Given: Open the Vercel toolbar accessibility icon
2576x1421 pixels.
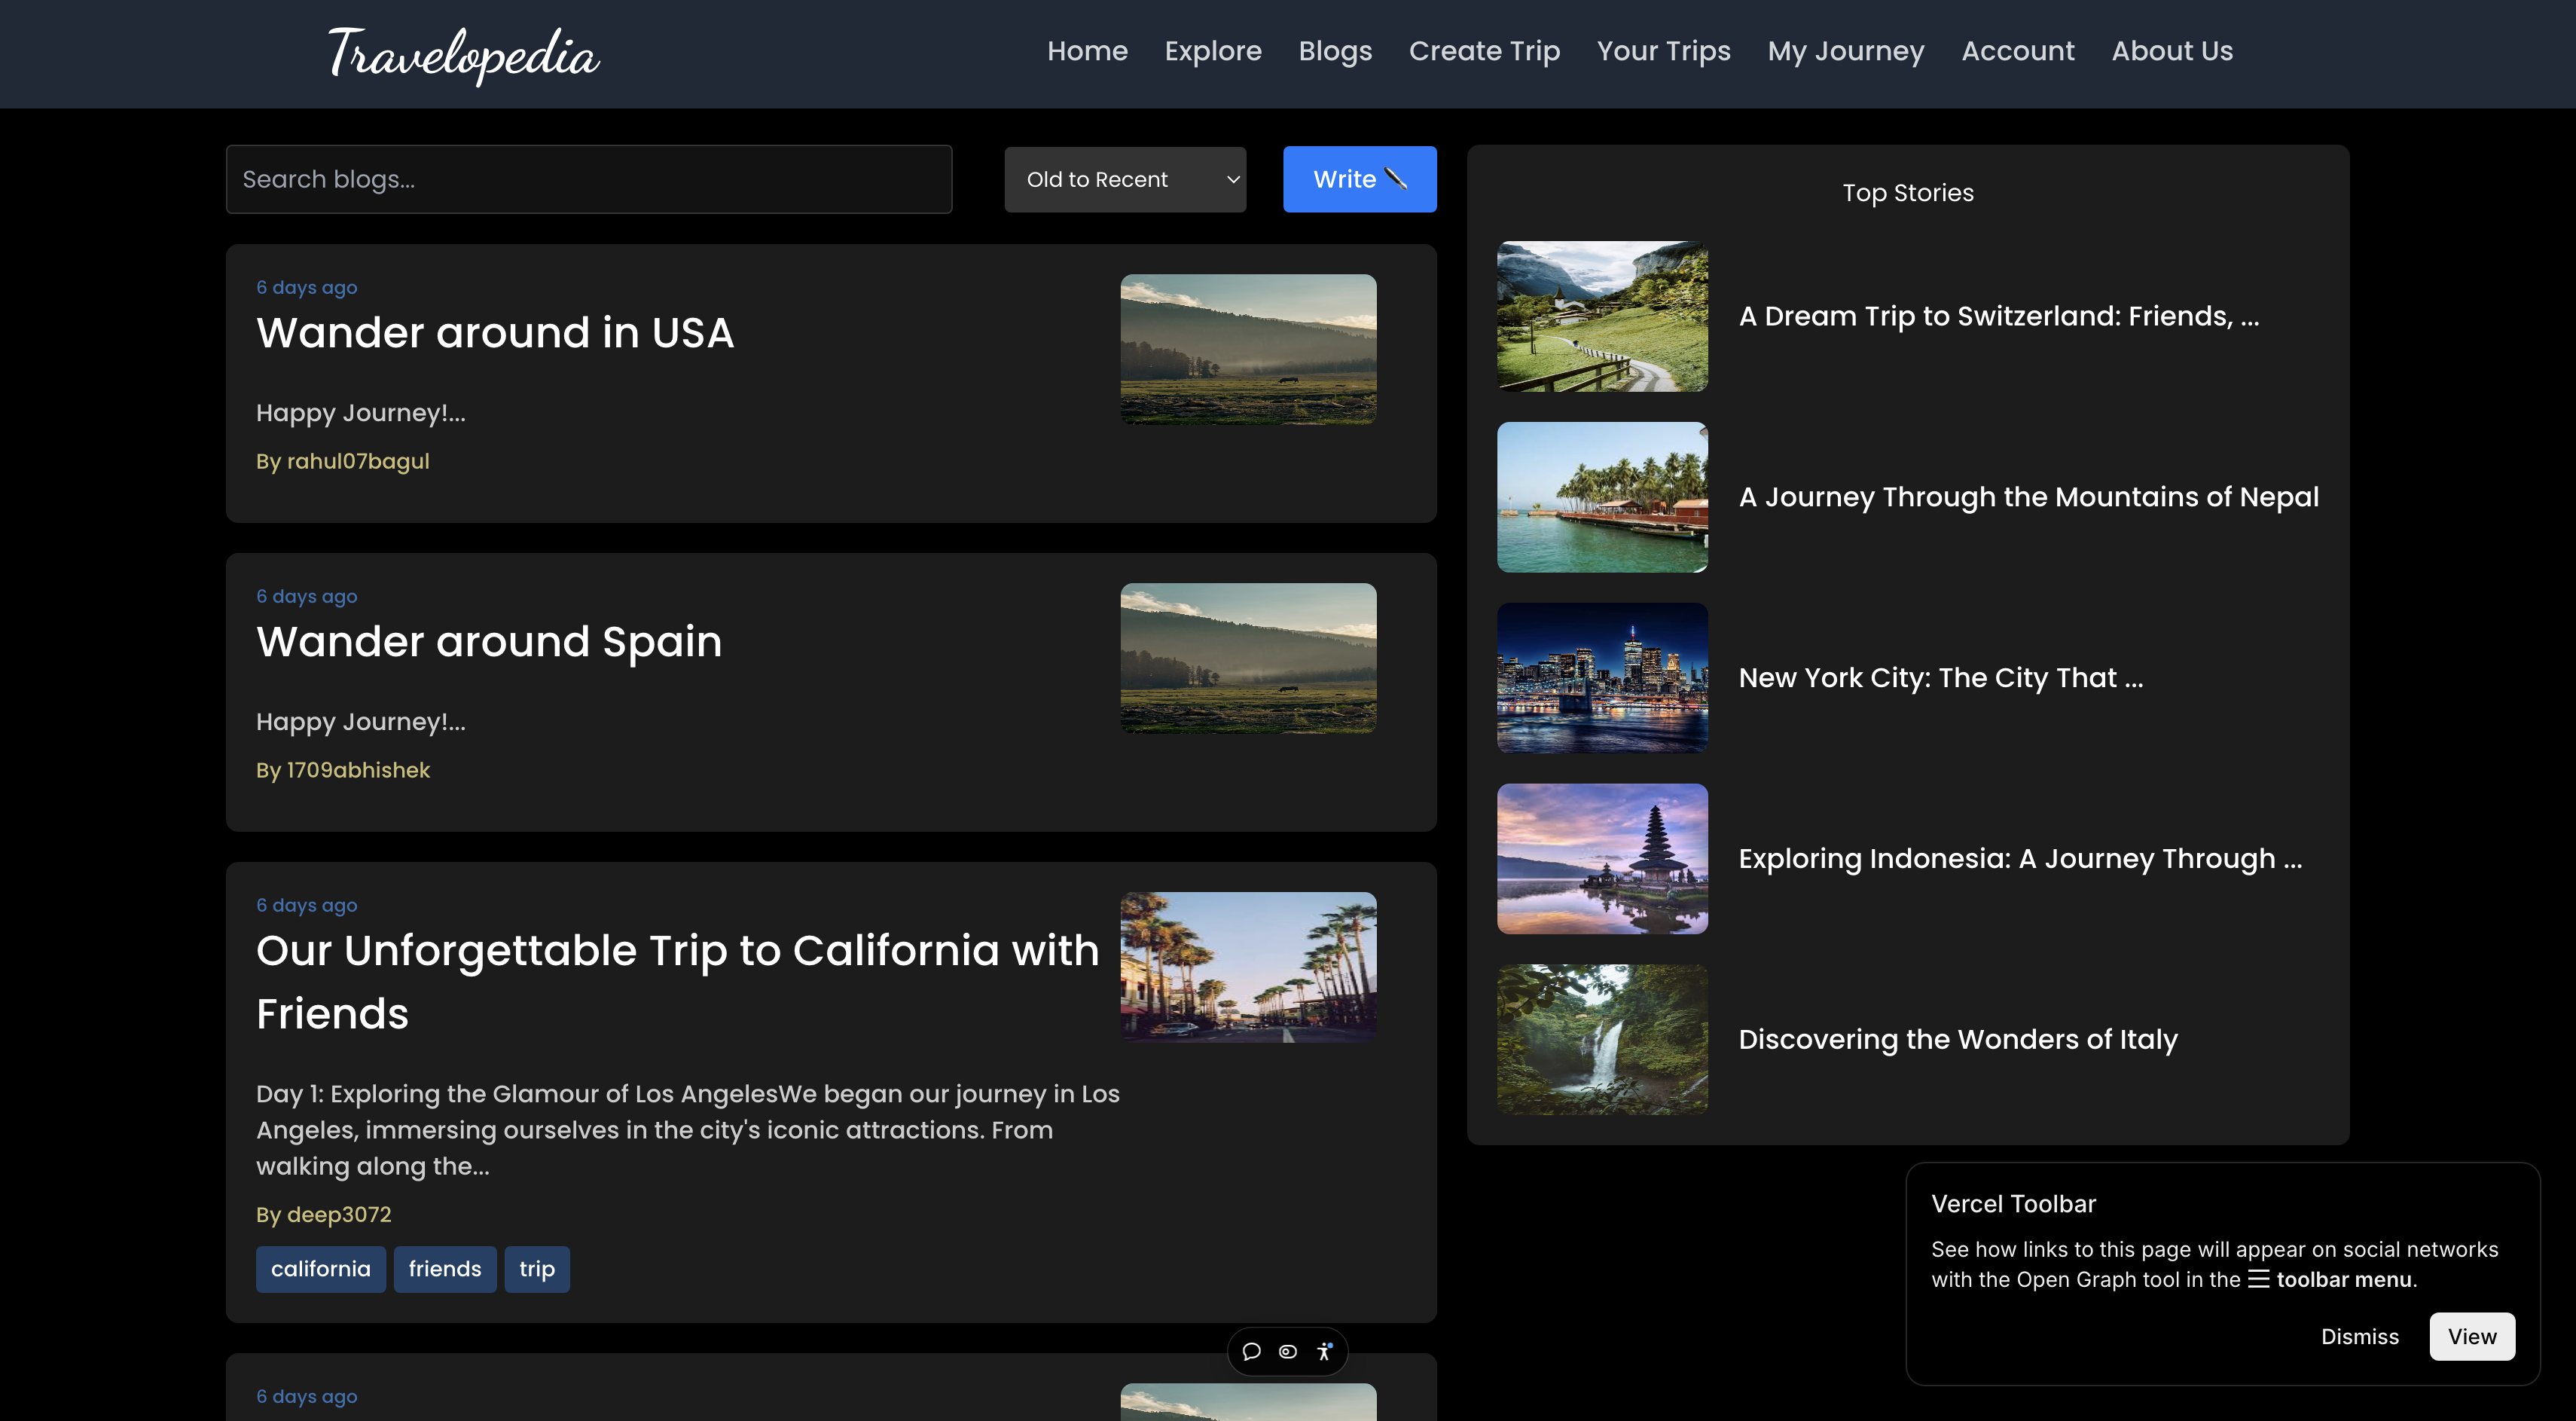Looking at the screenshot, I should 1324,1352.
